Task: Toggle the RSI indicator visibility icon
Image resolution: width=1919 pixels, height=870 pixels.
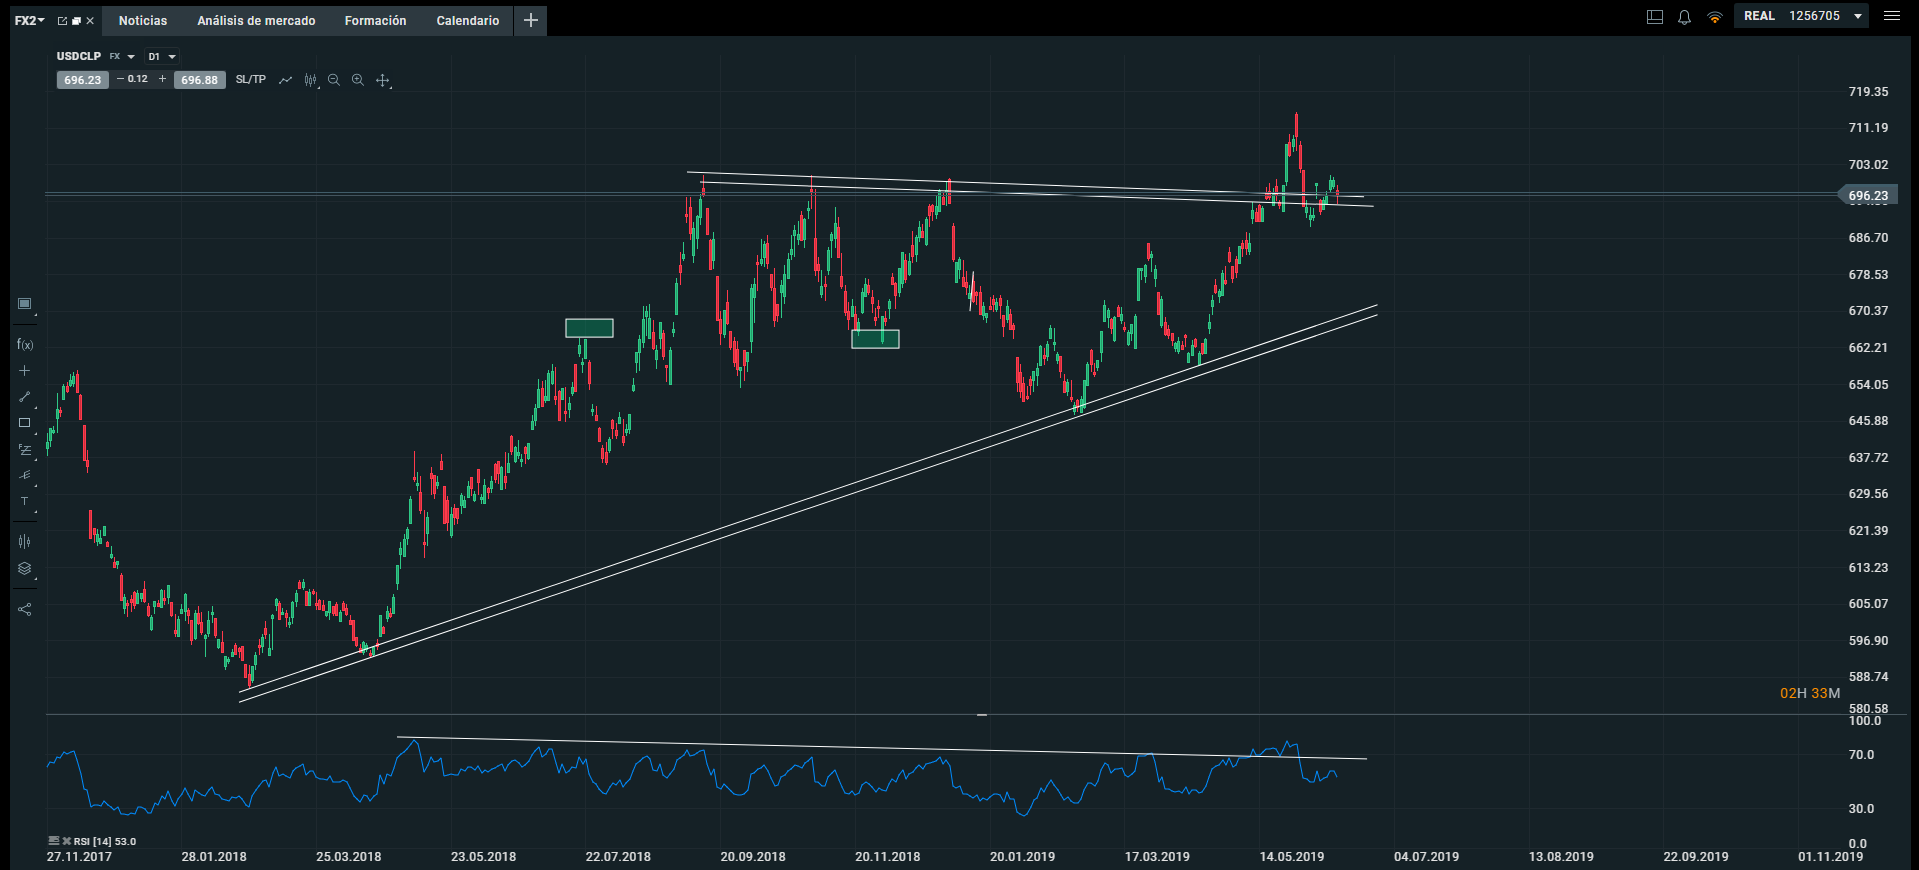Action: click(x=54, y=841)
